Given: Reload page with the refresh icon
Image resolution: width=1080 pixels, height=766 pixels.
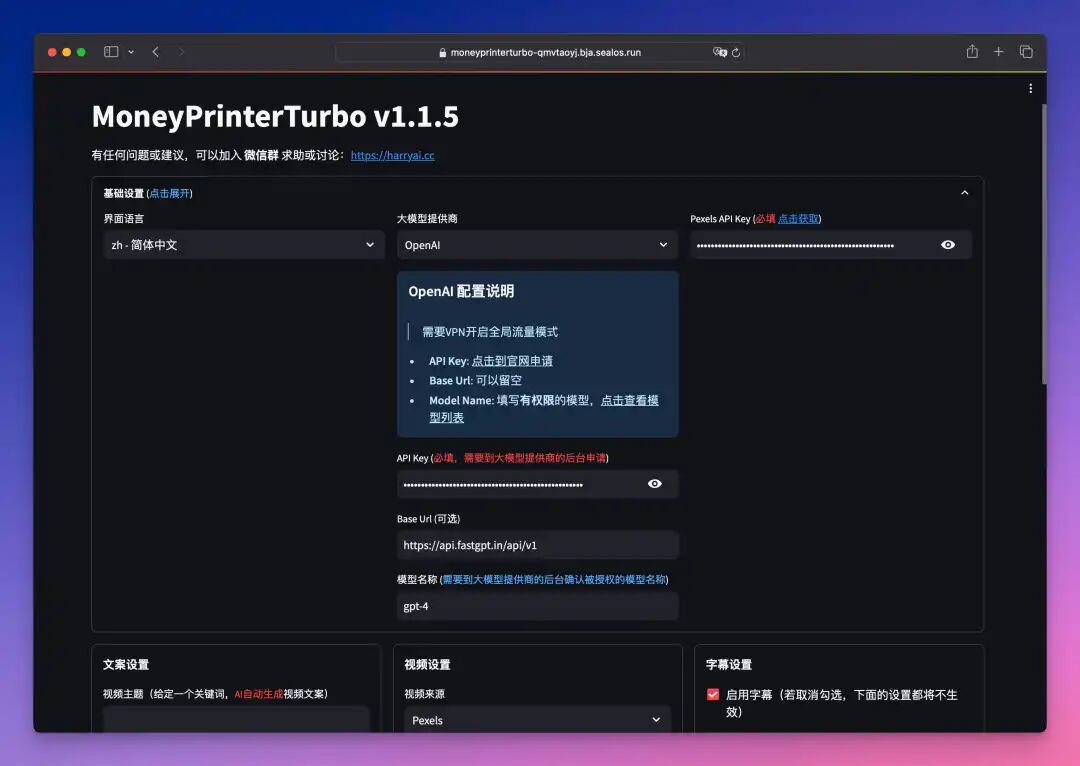Looking at the screenshot, I should [736, 52].
